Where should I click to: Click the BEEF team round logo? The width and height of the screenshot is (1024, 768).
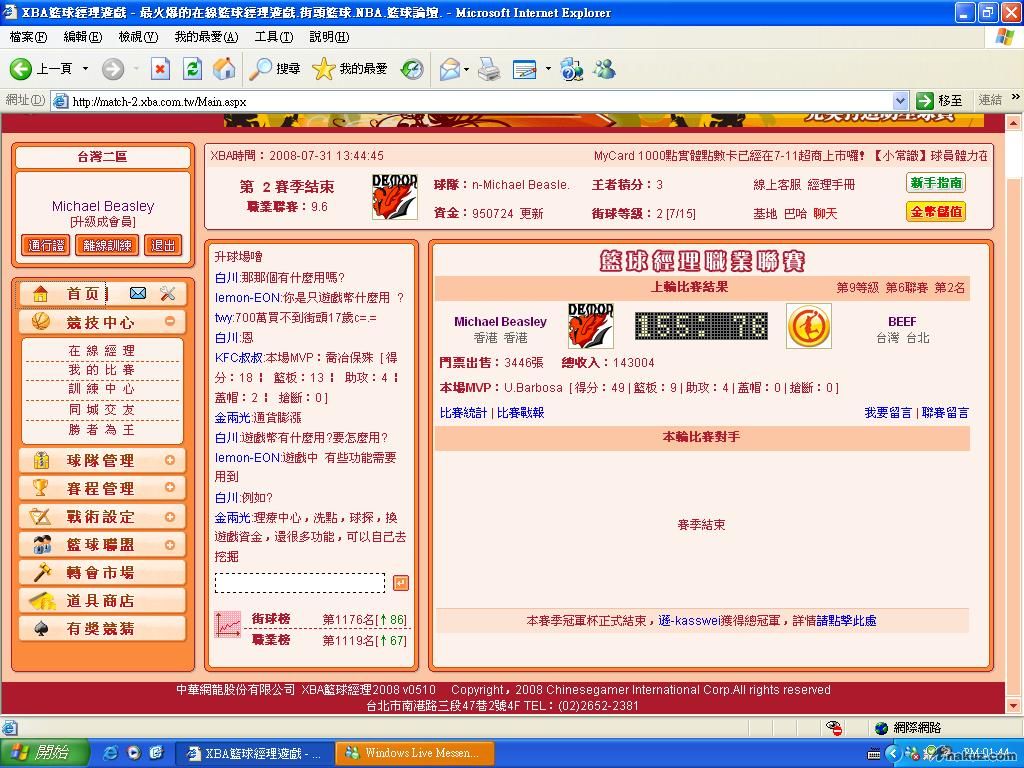[808, 326]
